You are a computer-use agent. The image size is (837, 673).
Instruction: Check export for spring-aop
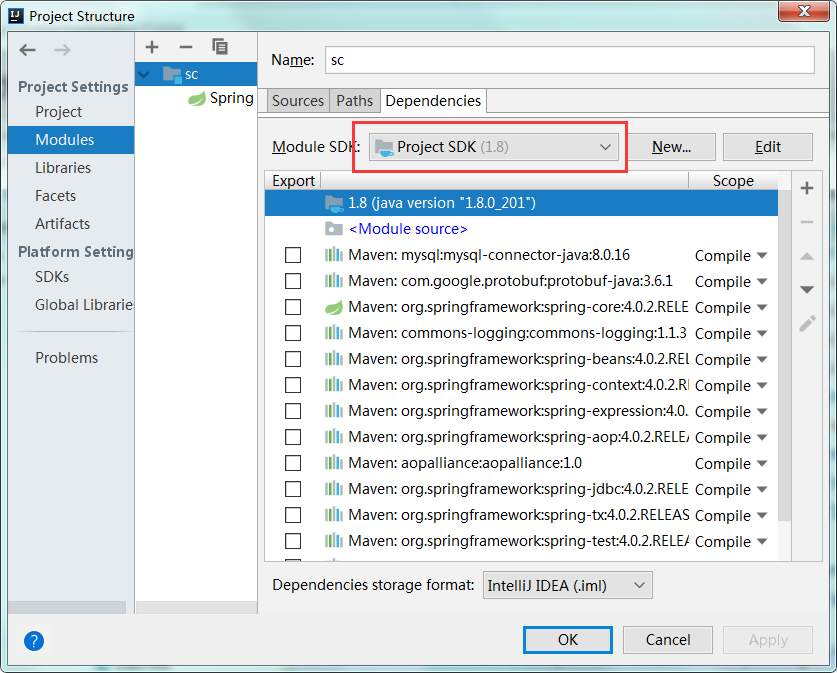click(x=293, y=437)
